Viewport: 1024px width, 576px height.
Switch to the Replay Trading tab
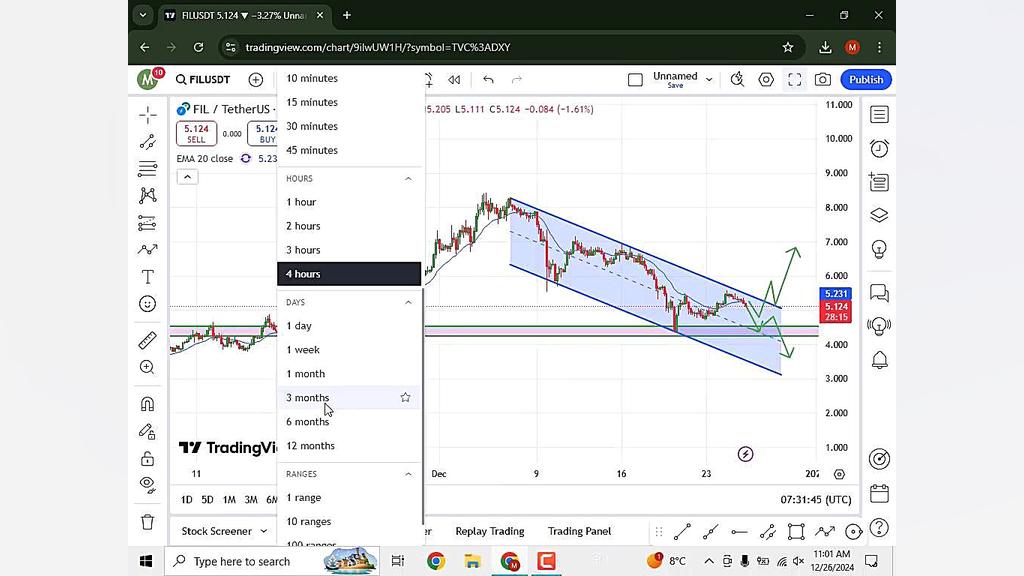(x=490, y=531)
